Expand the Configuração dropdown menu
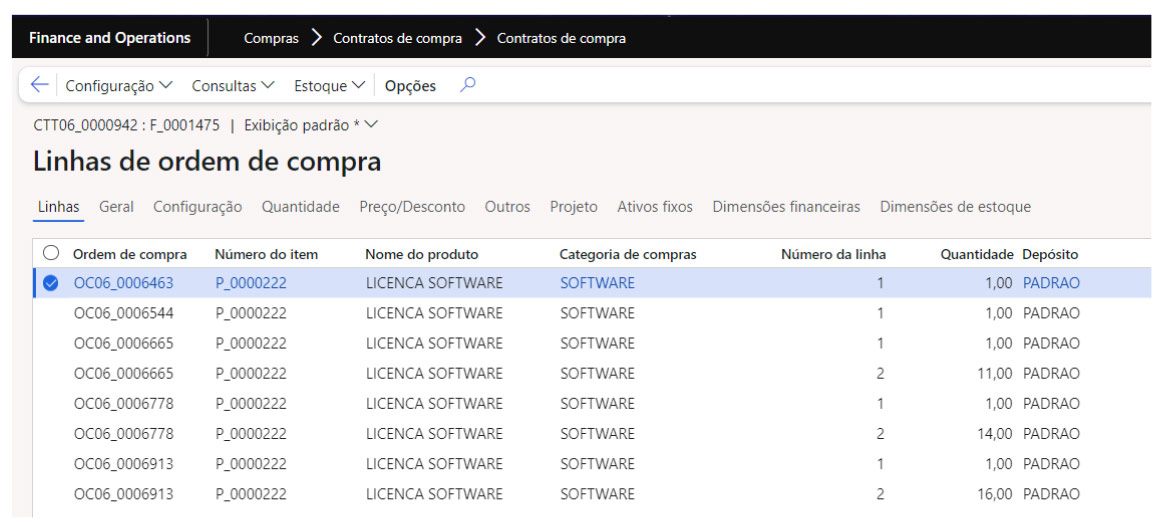This screenshot has height=527, width=1163. click(x=118, y=86)
